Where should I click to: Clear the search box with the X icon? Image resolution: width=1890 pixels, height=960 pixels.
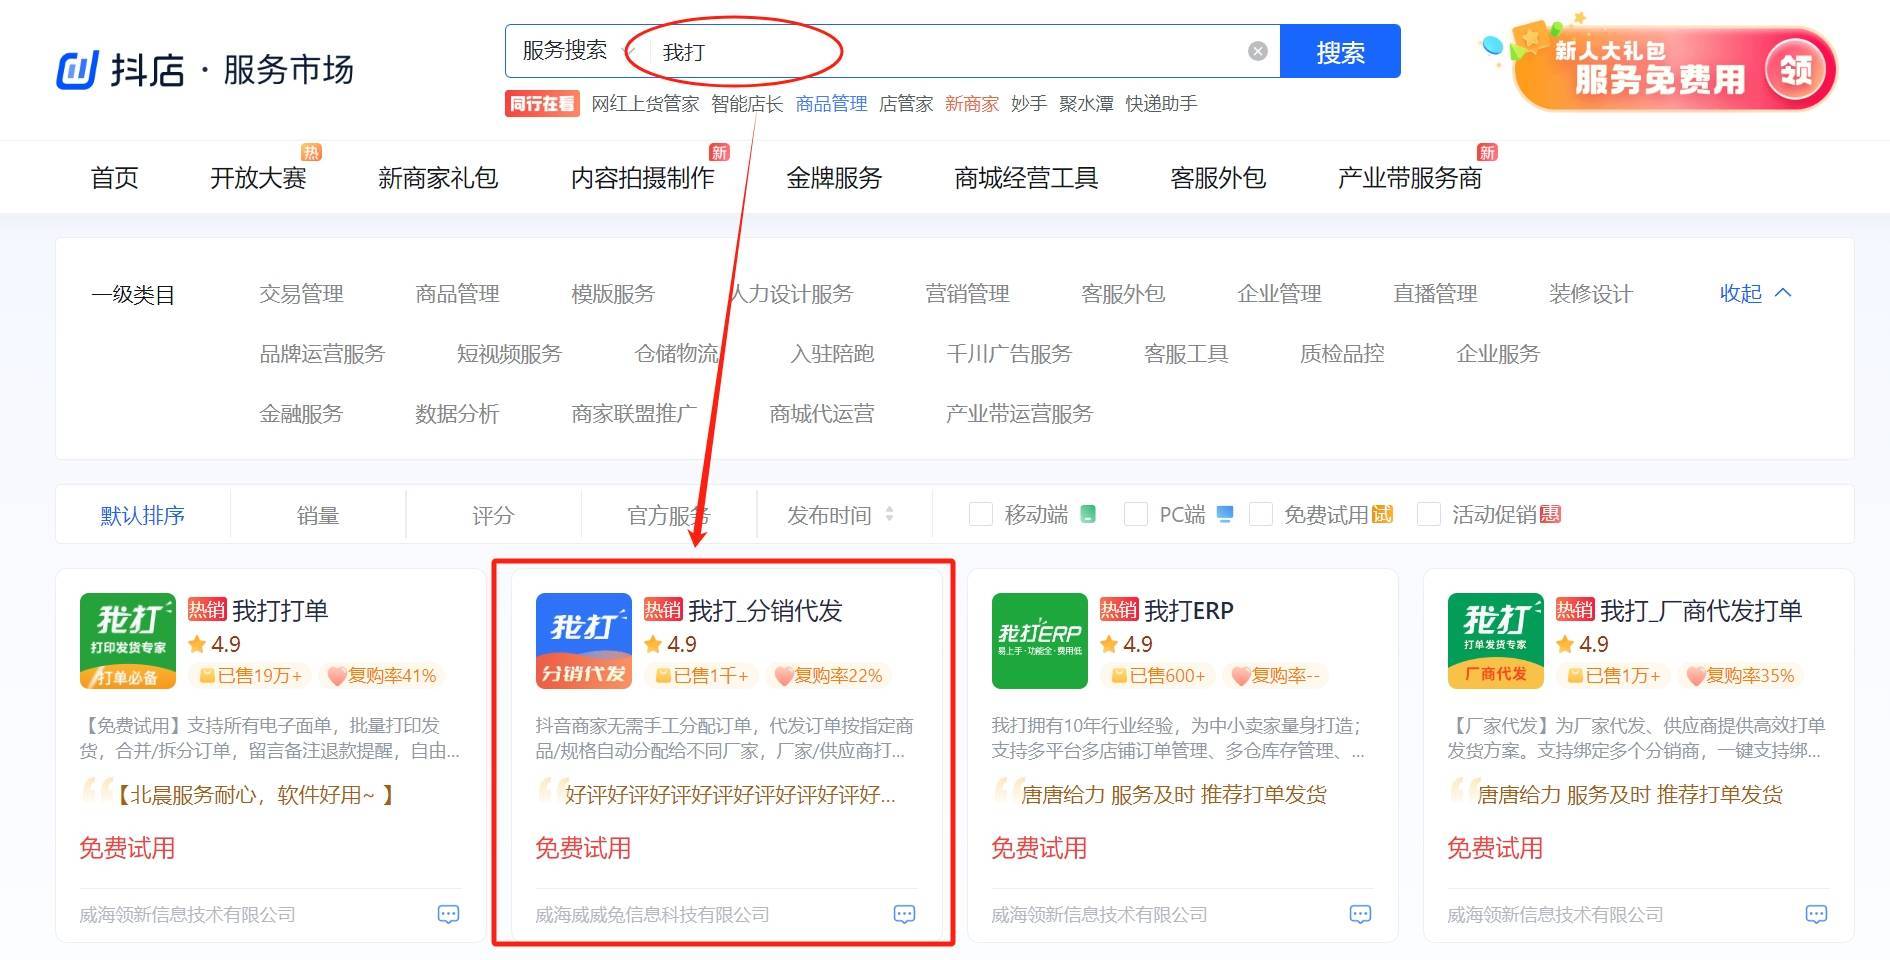[x=1258, y=51]
